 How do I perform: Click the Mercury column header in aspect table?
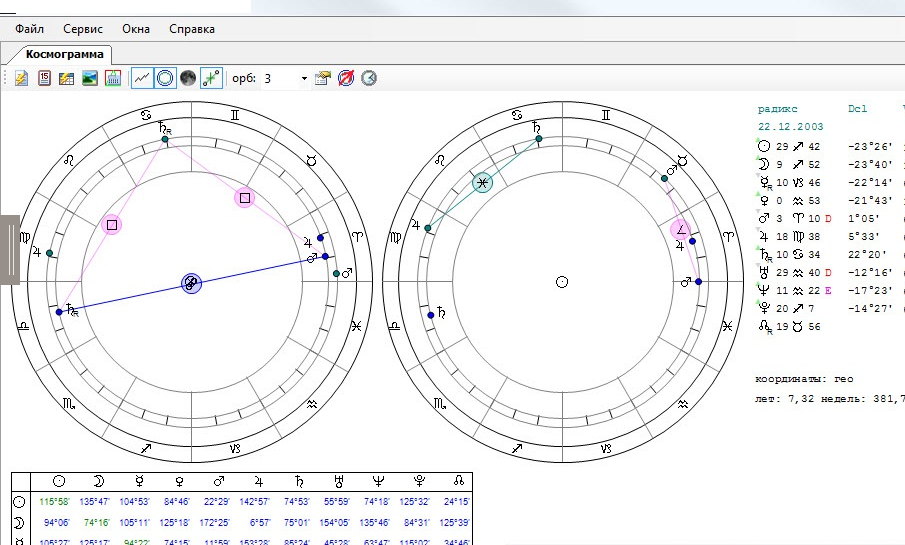point(139,481)
